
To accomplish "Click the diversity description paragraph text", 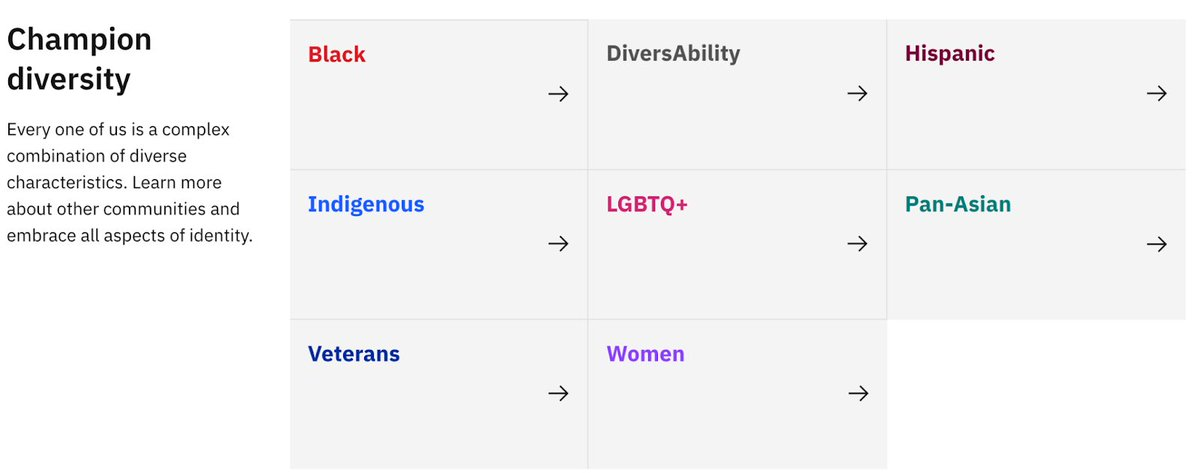I will [129, 184].
